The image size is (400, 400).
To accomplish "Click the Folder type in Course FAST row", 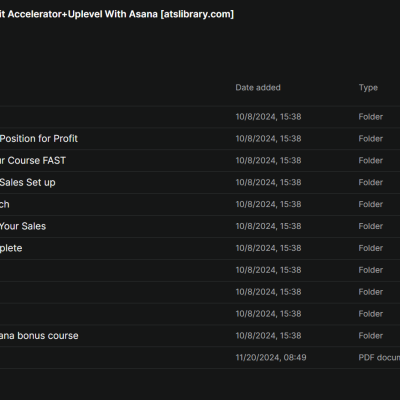I will [370, 161].
